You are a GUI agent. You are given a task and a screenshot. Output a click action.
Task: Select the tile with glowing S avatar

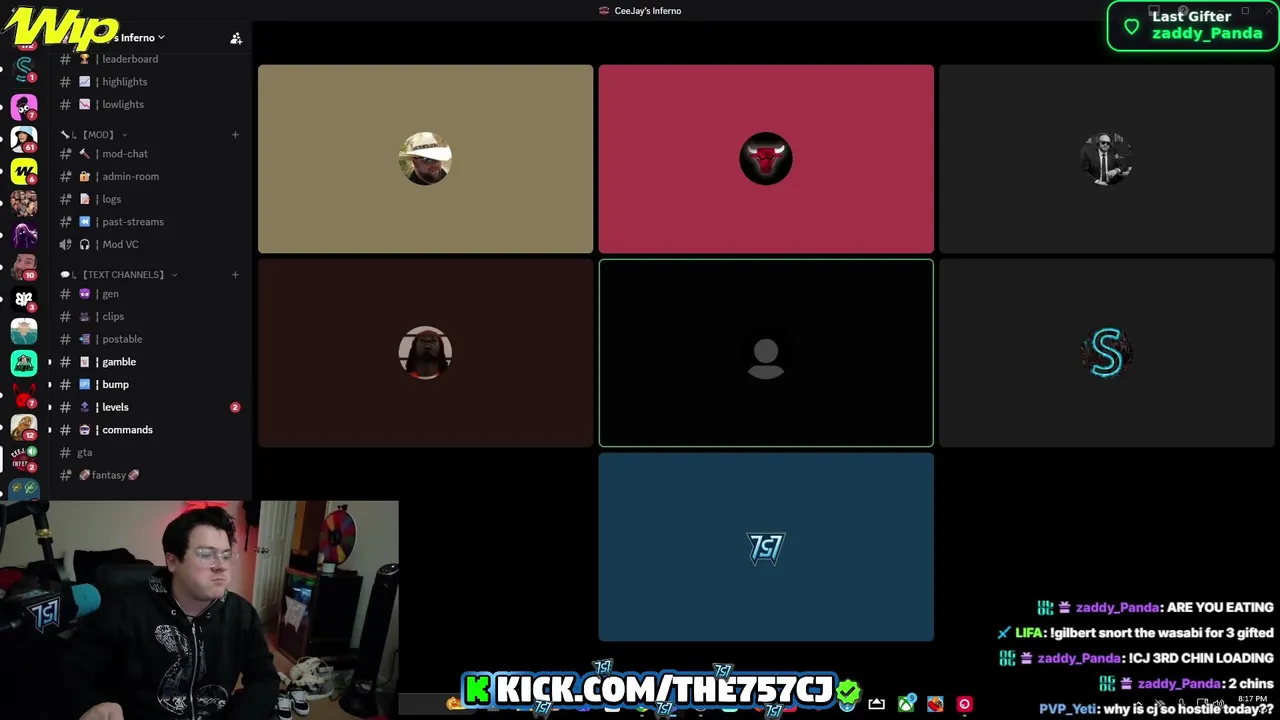pos(1106,353)
